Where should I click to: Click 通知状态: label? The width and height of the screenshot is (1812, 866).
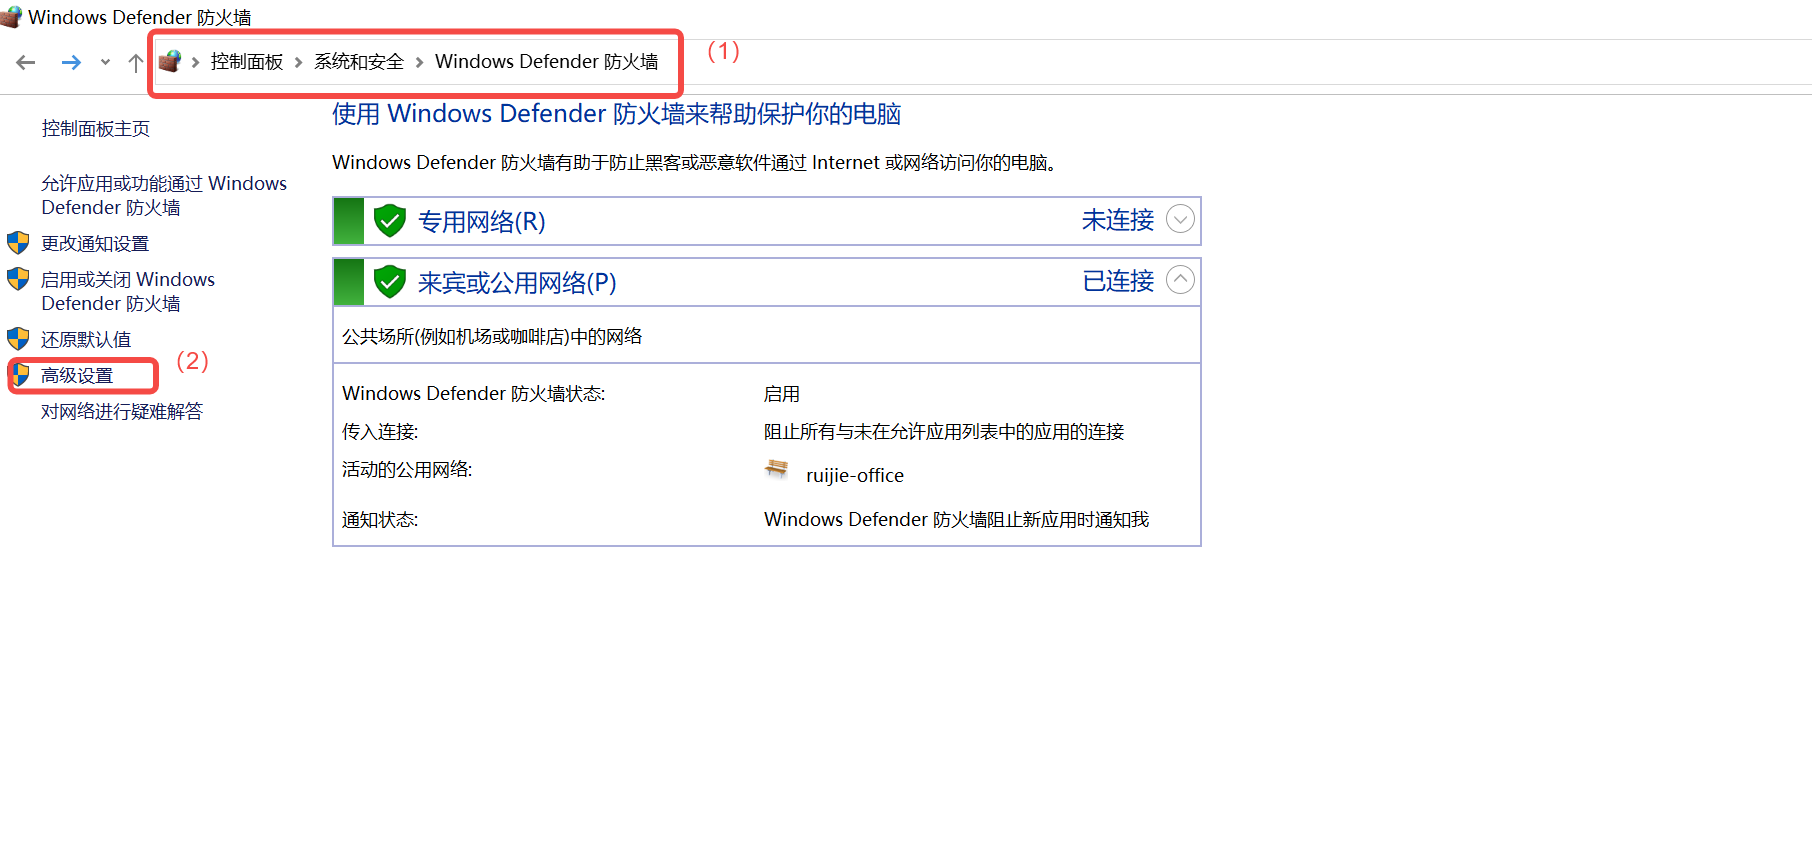[x=380, y=519]
